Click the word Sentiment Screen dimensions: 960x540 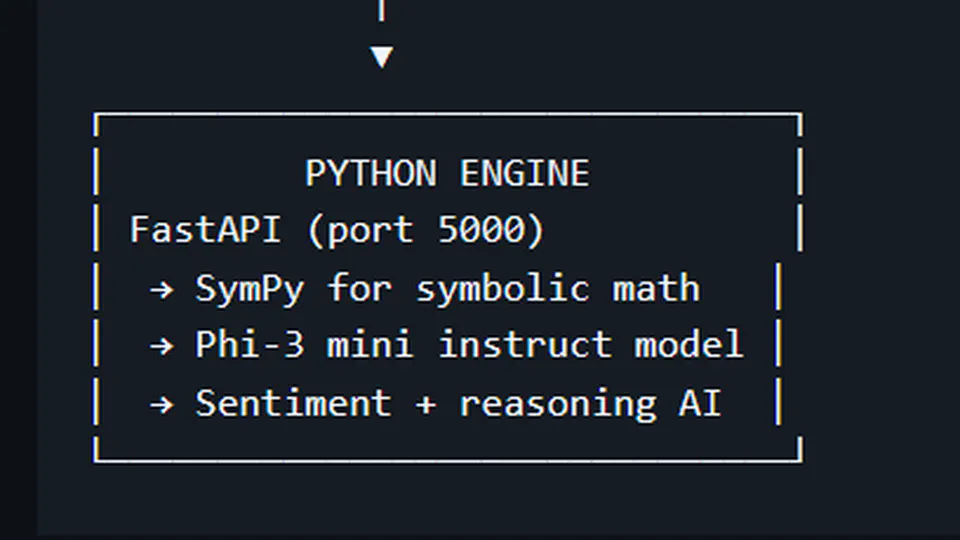pyautogui.click(x=293, y=404)
